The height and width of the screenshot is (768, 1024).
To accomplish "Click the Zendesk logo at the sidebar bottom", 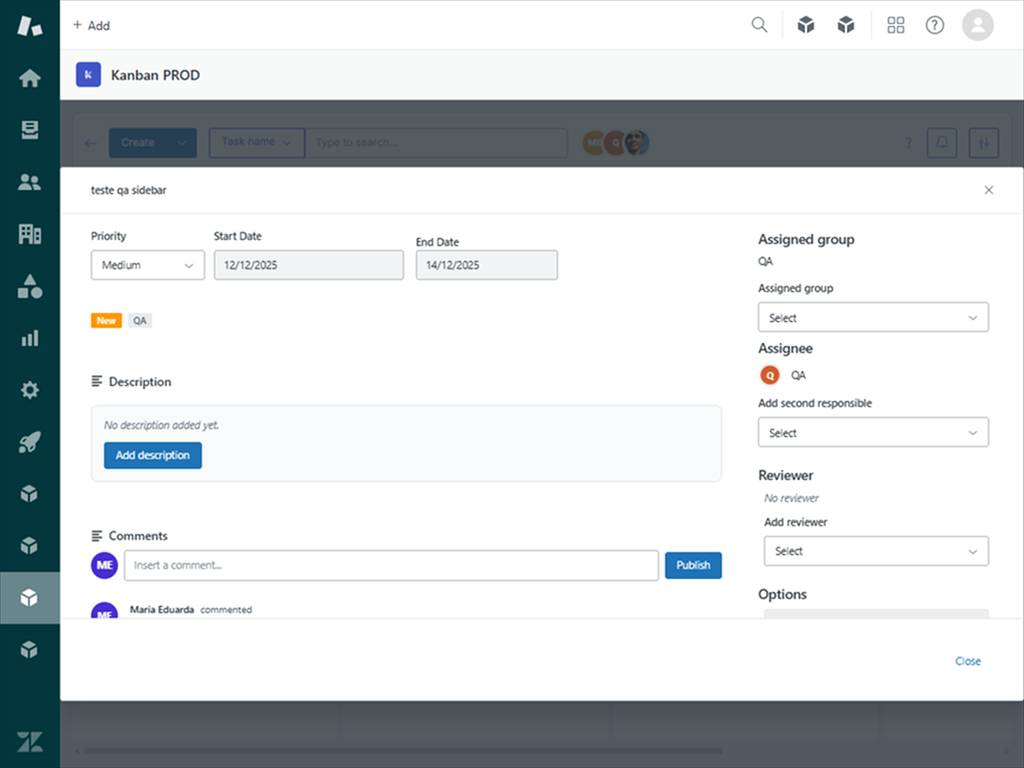I will click(29, 741).
